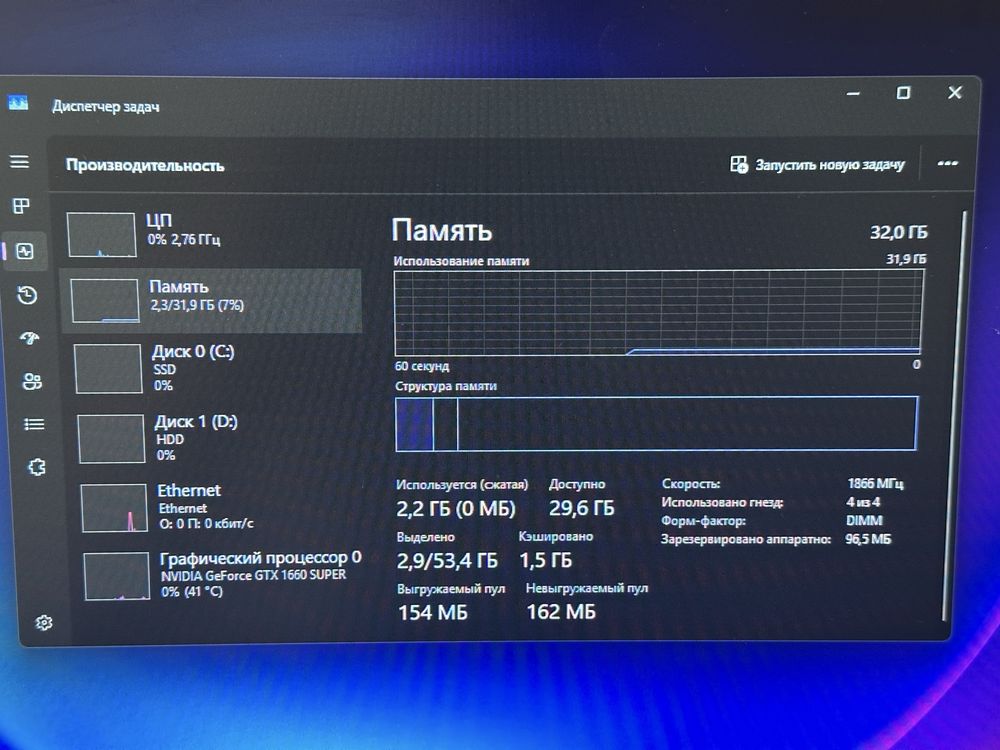Click the 'Производительность' page heading
This screenshot has width=1000, height=750.
click(145, 165)
